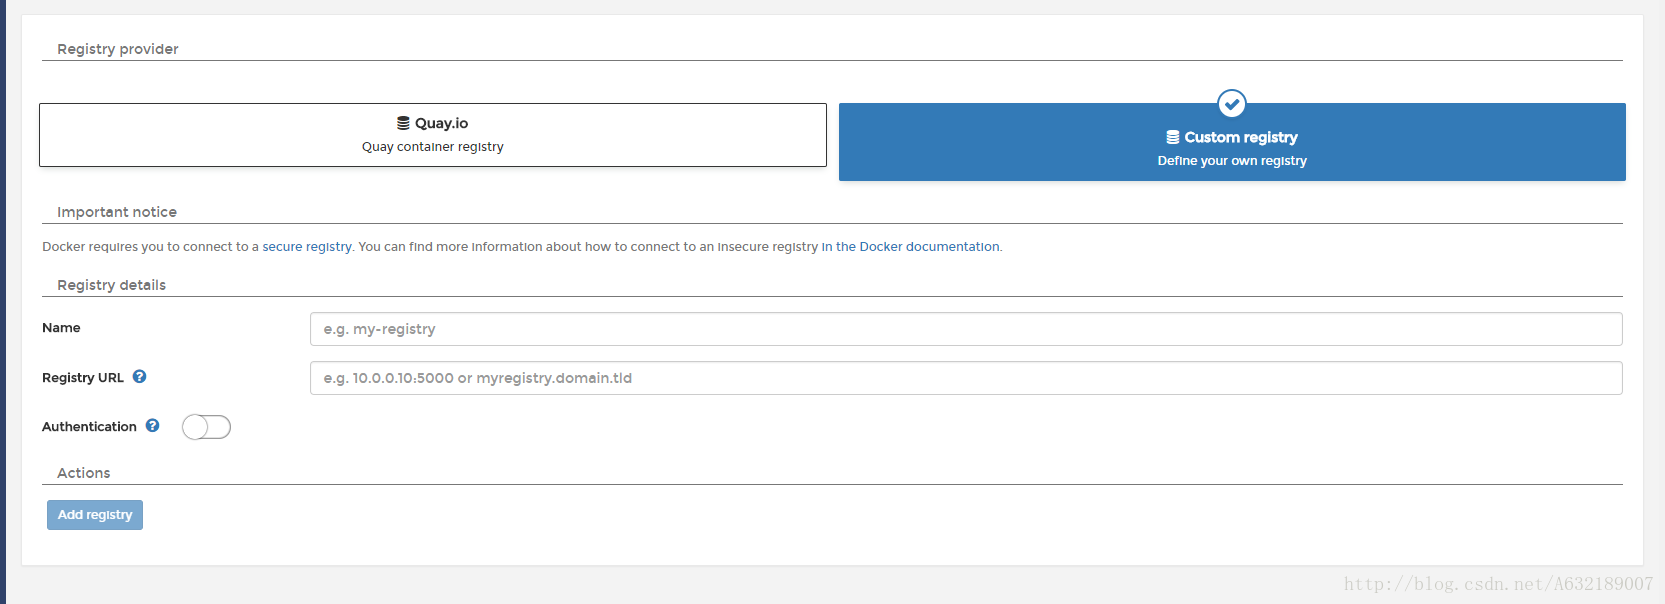This screenshot has width=1665, height=604.
Task: Click the Important notice section heading
Action: tap(117, 212)
